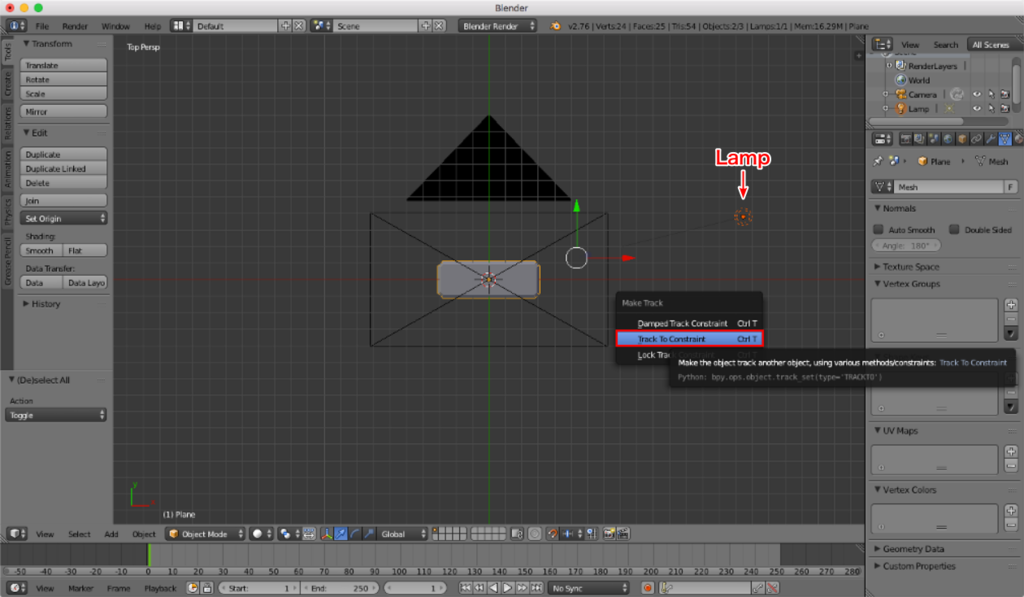The height and width of the screenshot is (597, 1024).
Task: Open the Render properties tab icon
Action: [905, 139]
